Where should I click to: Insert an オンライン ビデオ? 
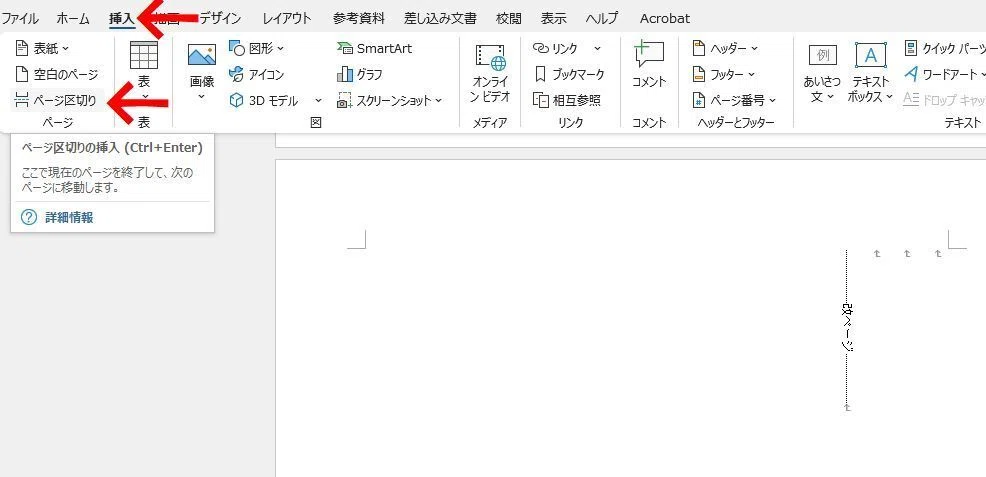tap(490, 74)
